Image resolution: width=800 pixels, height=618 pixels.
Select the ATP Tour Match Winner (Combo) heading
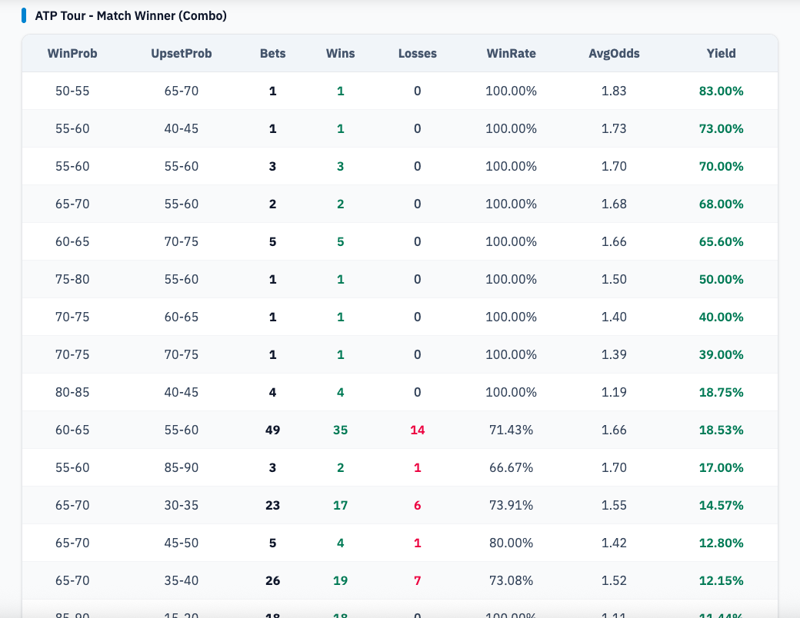[x=130, y=16]
